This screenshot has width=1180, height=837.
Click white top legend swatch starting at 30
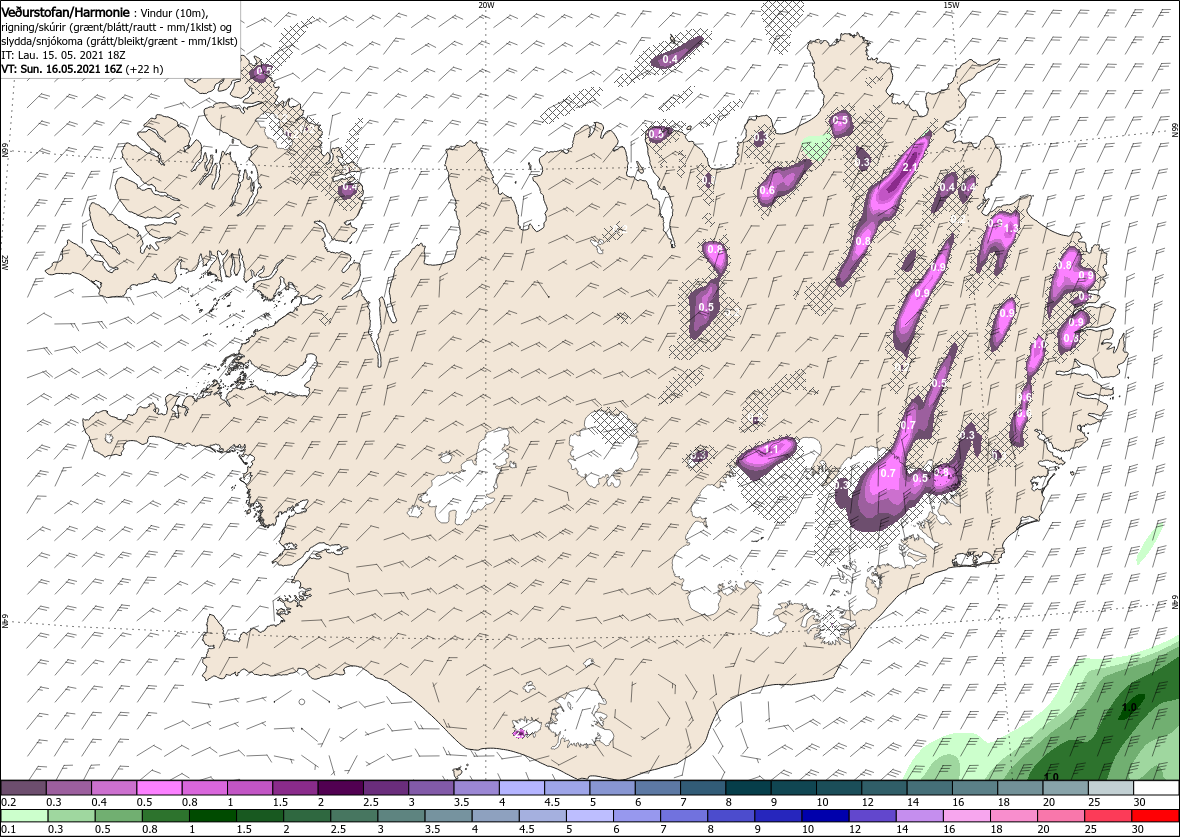pyautogui.click(x=1157, y=787)
